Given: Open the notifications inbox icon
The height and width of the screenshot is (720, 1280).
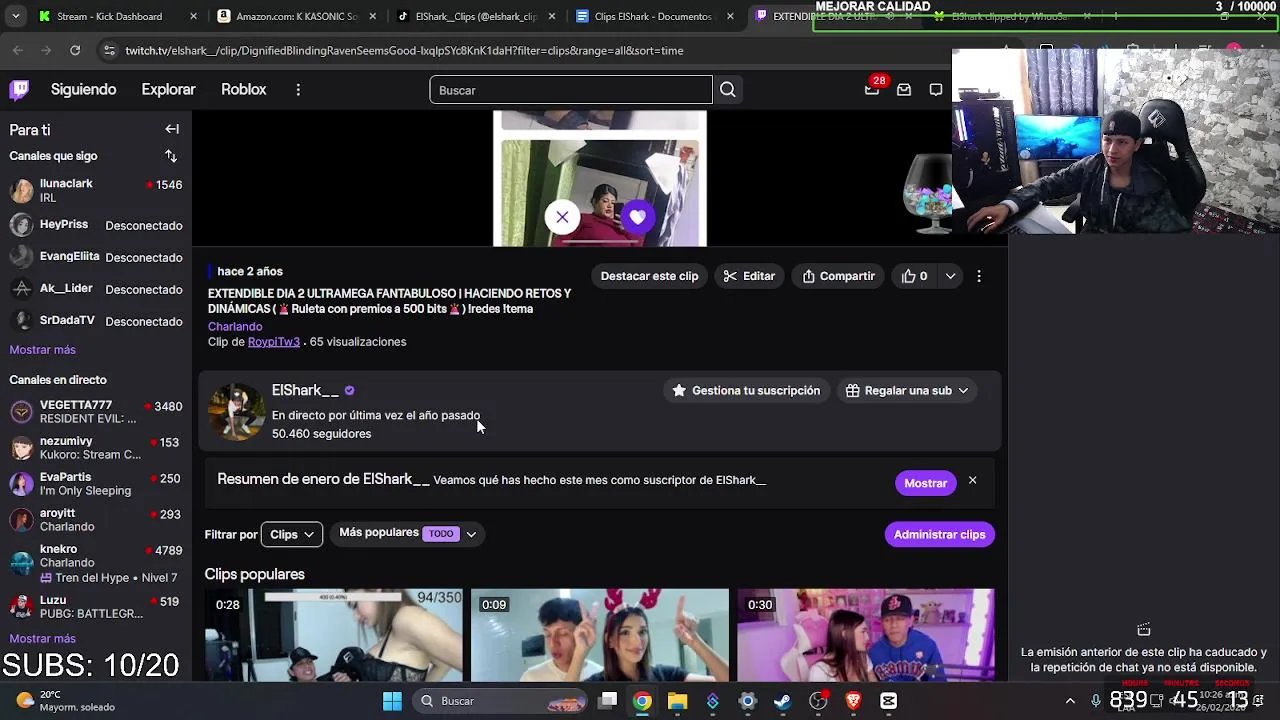Looking at the screenshot, I should pyautogui.click(x=904, y=90).
